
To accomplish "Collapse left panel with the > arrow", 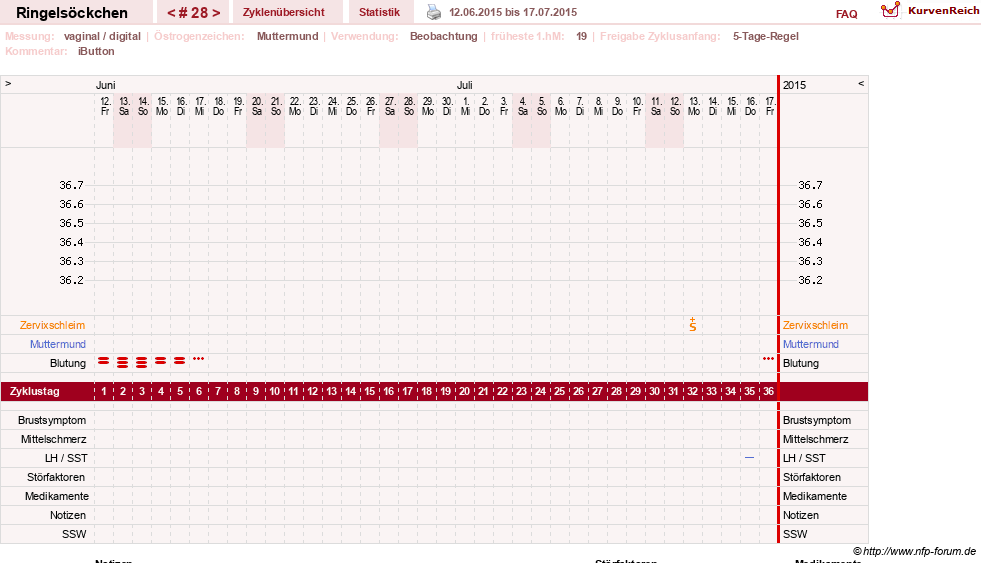I will tap(8, 83).
